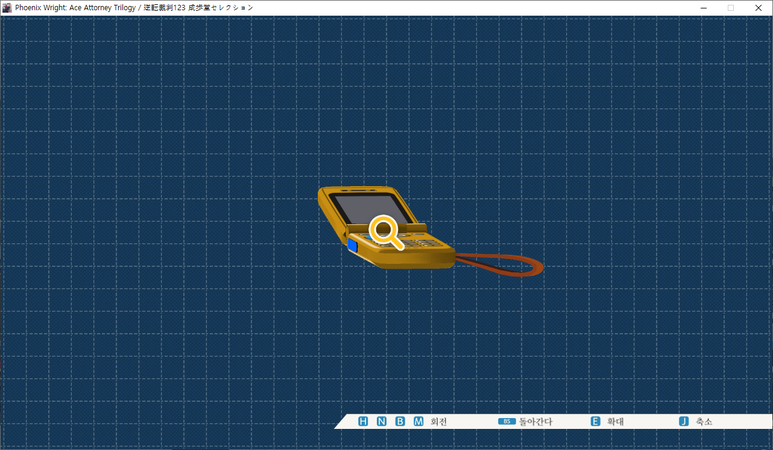Click the E zoom-in key icon
The width and height of the screenshot is (773, 450).
pos(596,421)
